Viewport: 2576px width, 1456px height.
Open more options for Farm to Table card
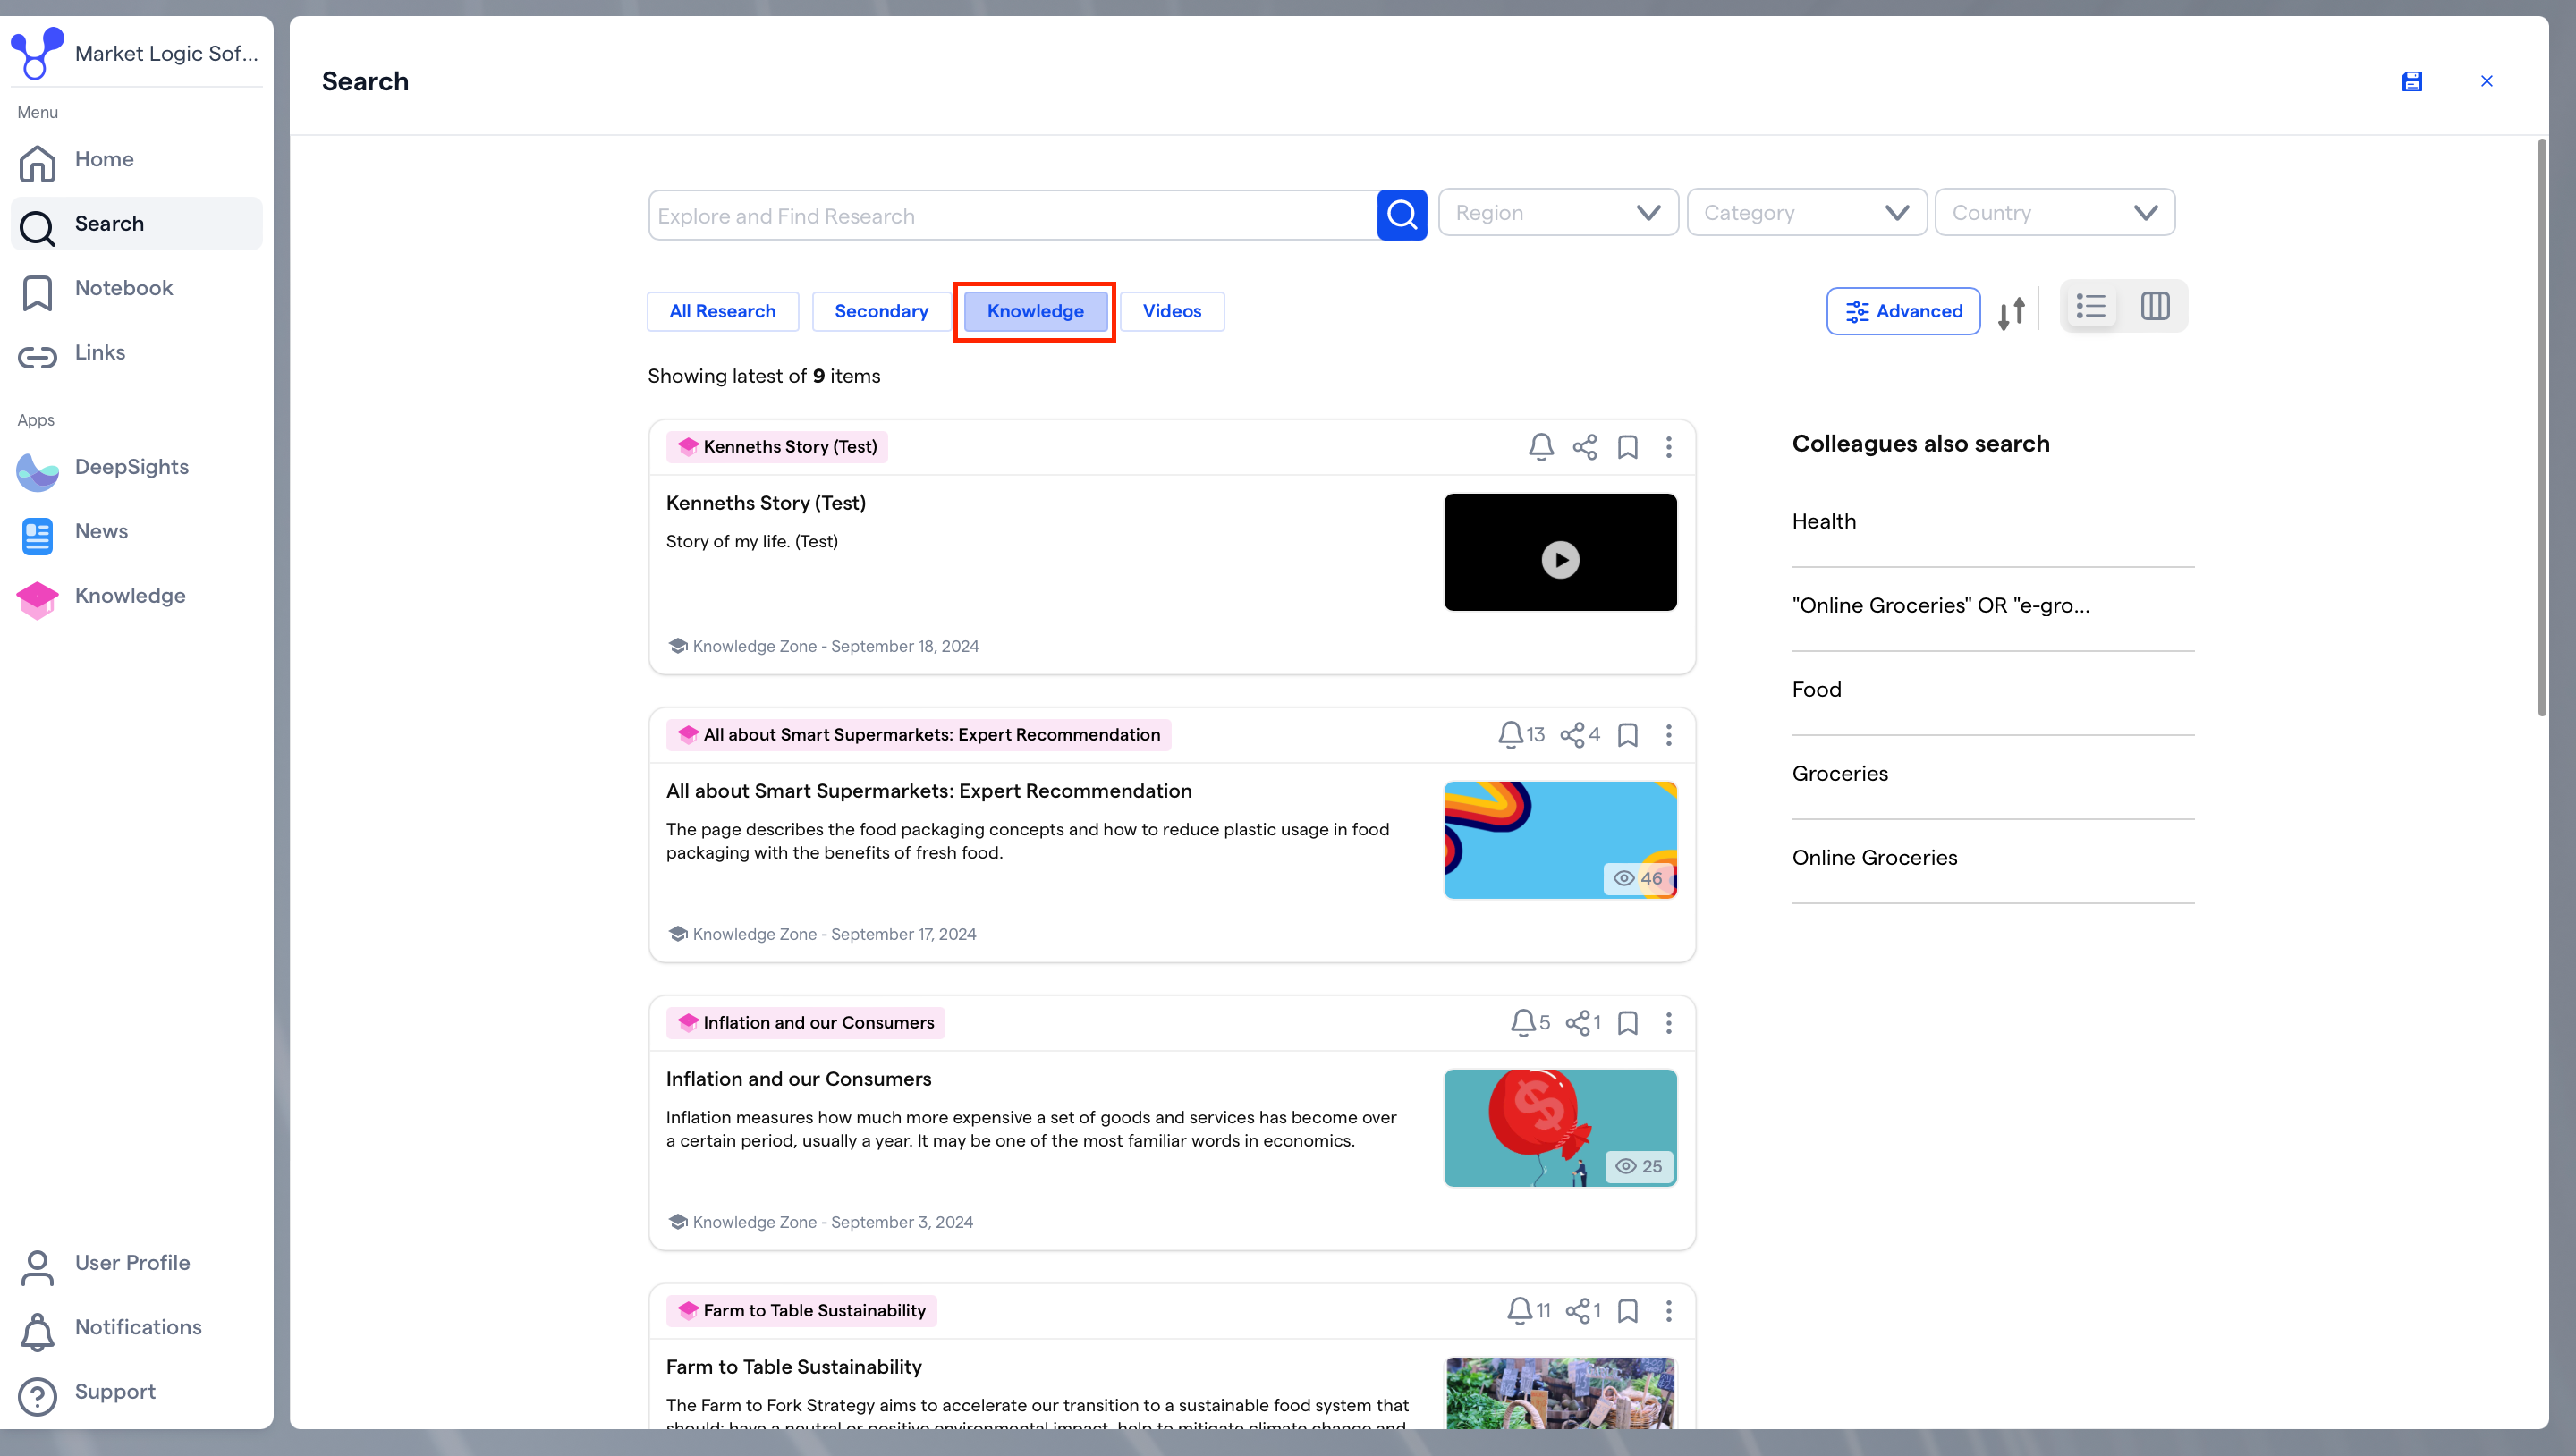(1669, 1311)
